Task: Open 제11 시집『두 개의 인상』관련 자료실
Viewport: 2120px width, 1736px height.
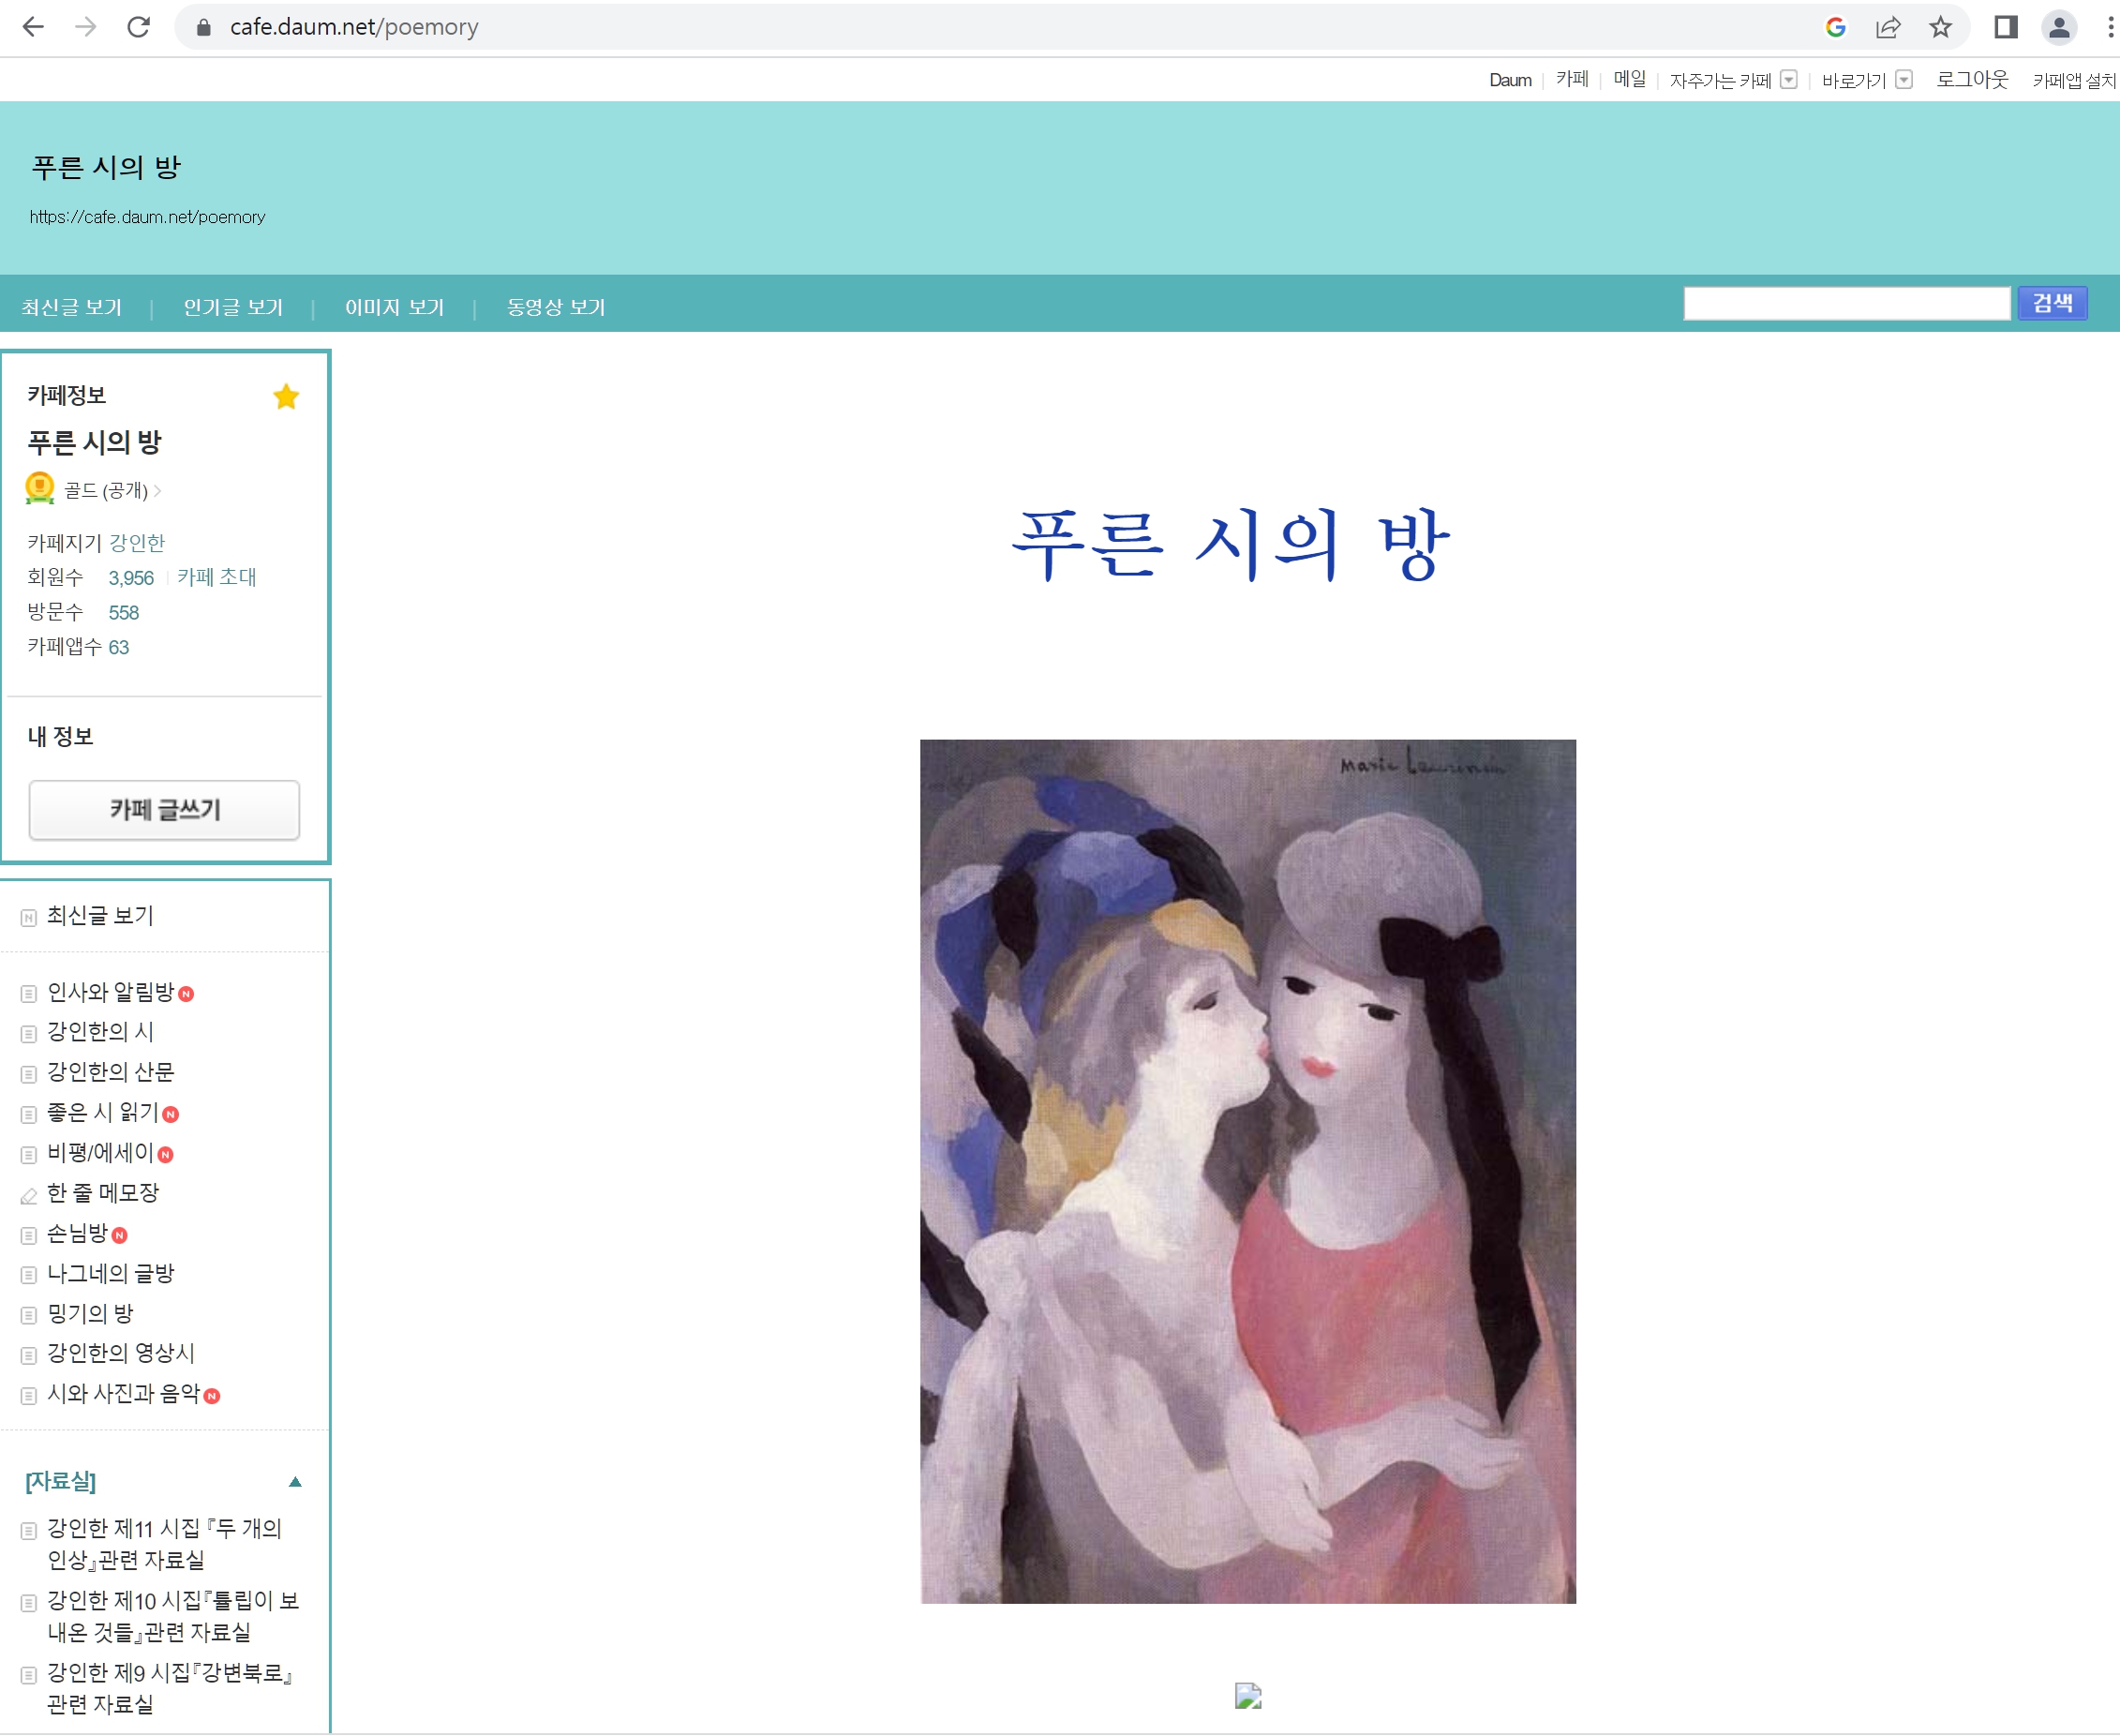Action: [x=165, y=1544]
